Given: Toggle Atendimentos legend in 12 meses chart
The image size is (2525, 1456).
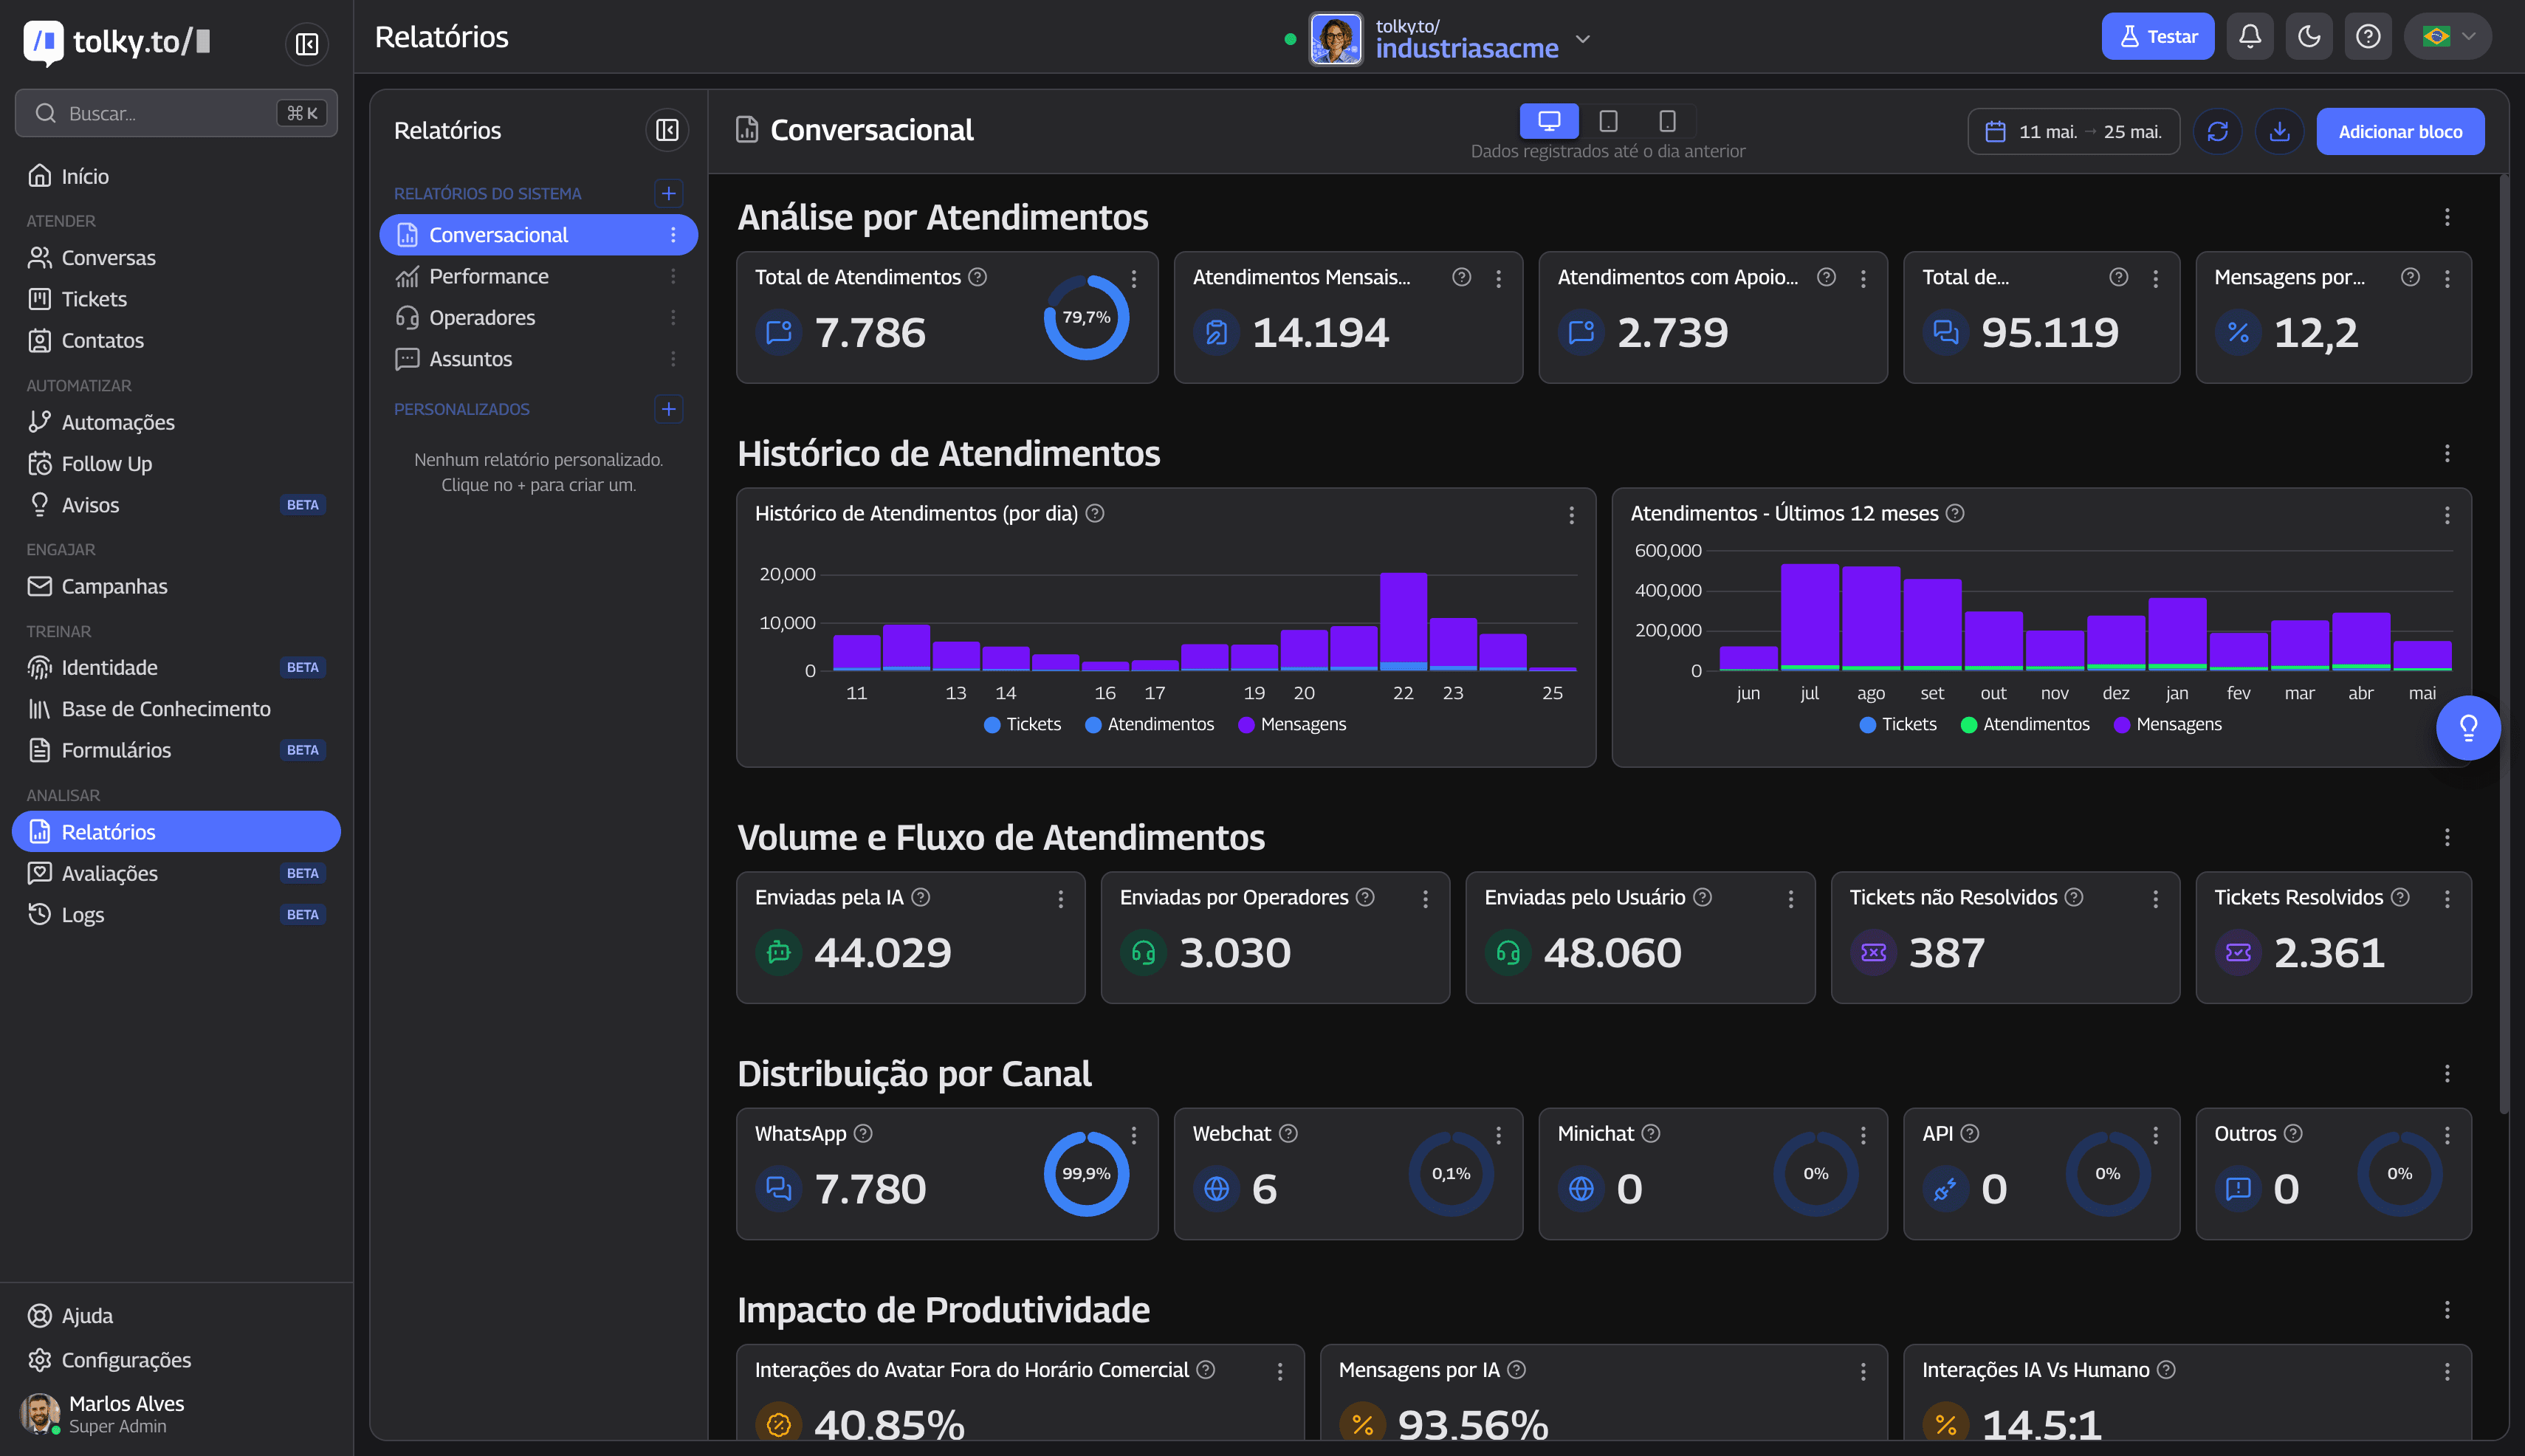Looking at the screenshot, I should 2024,724.
